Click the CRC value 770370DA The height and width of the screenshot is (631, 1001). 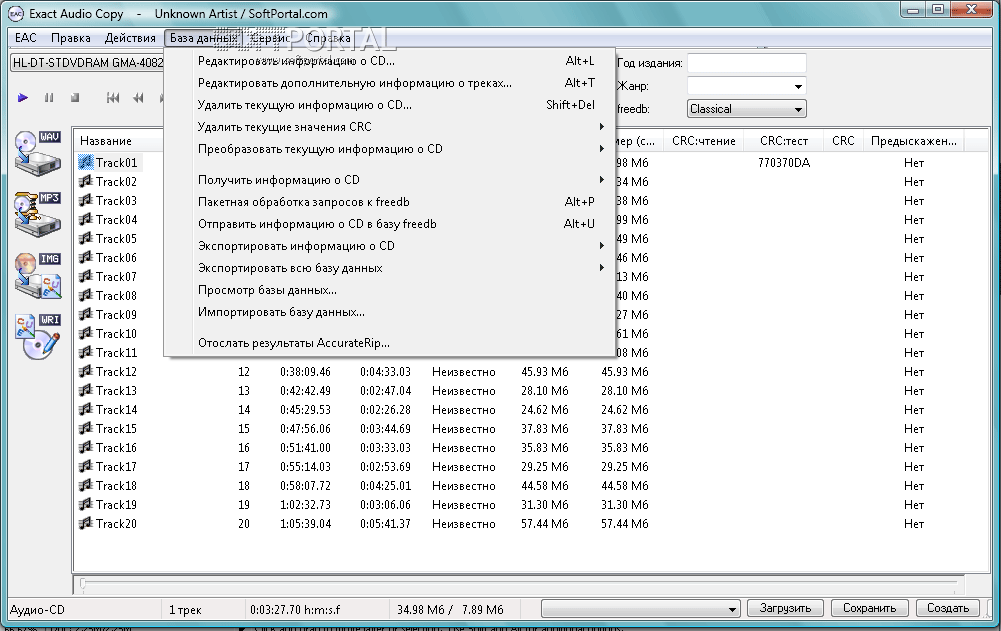[784, 163]
